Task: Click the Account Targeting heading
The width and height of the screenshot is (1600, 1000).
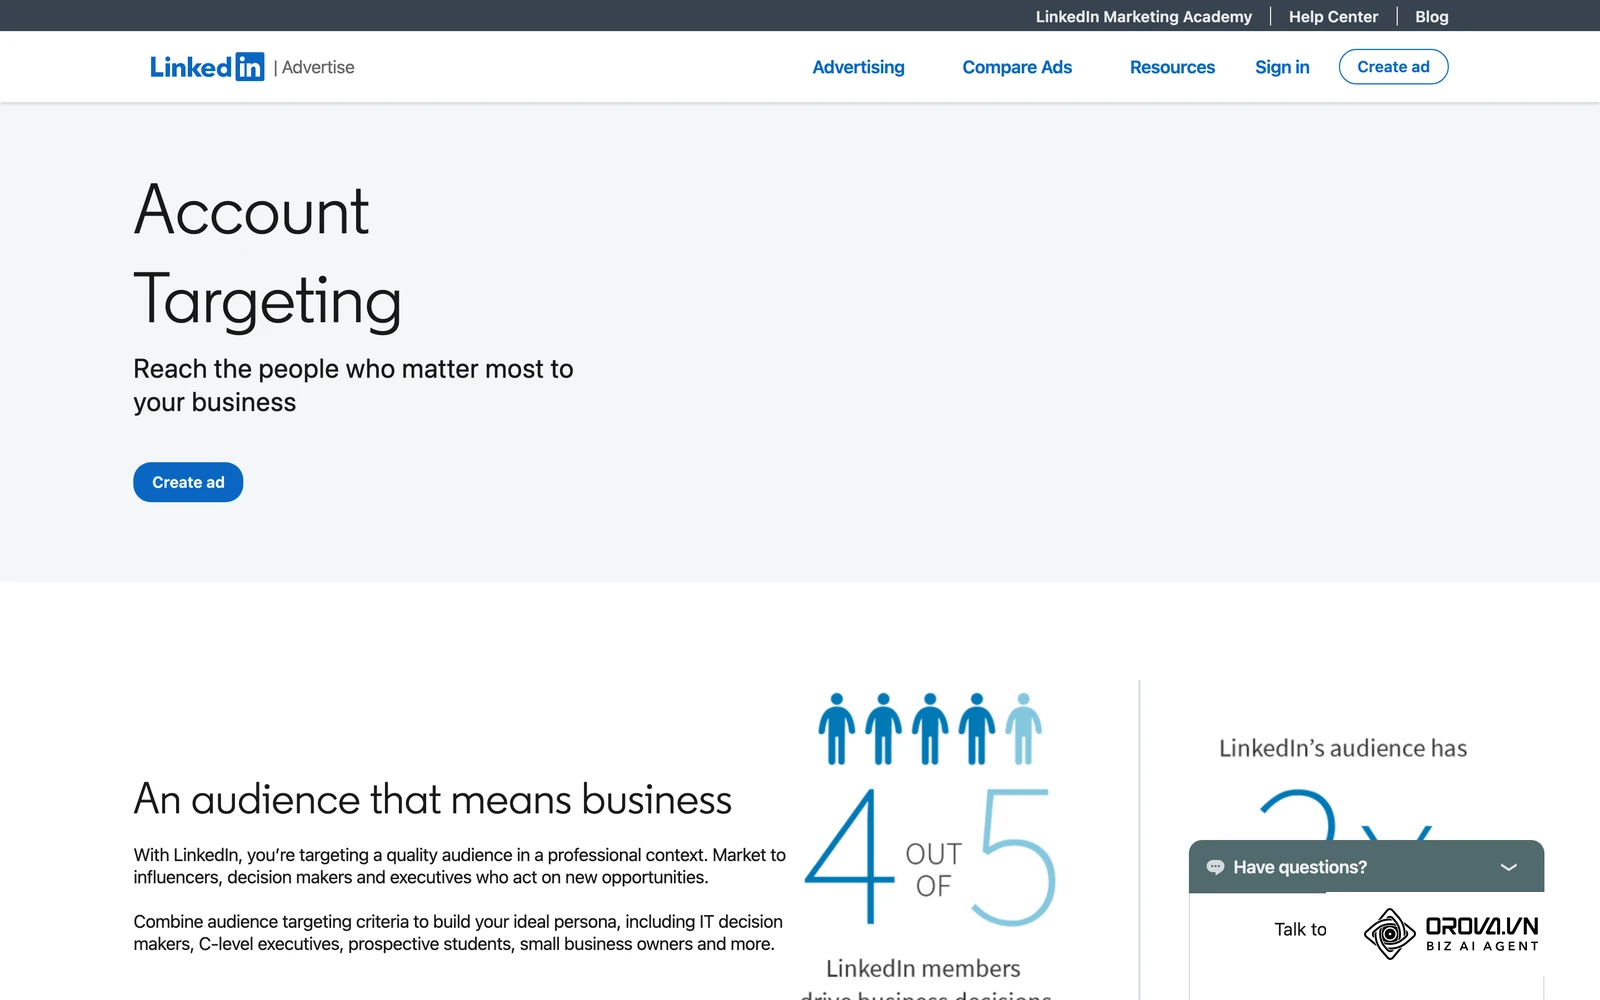Action: 267,255
